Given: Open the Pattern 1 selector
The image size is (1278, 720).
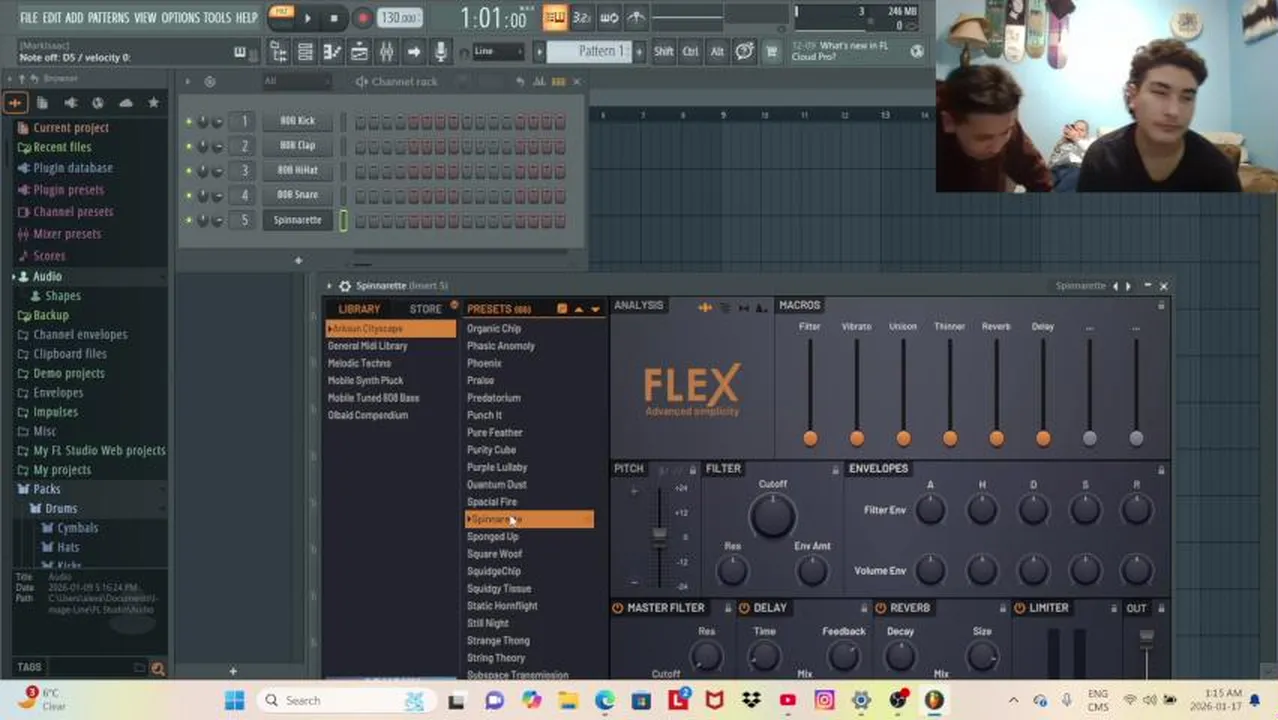Looking at the screenshot, I should click(589, 52).
